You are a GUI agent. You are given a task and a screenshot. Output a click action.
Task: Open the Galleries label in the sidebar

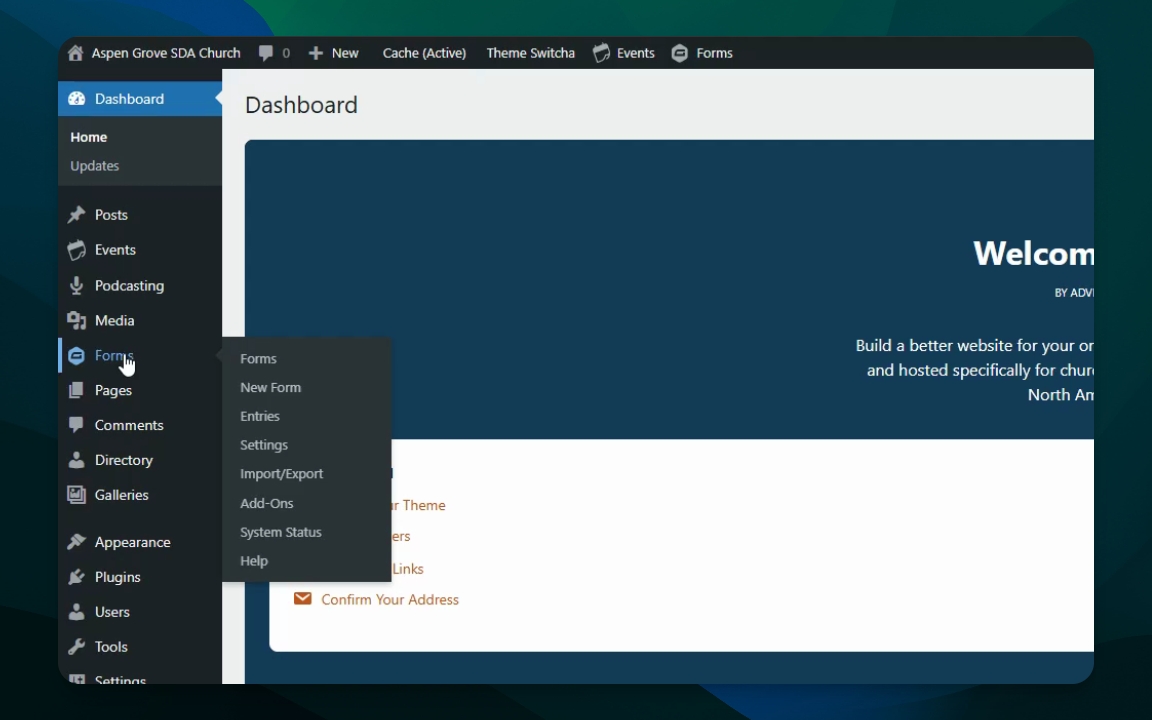click(x=121, y=494)
